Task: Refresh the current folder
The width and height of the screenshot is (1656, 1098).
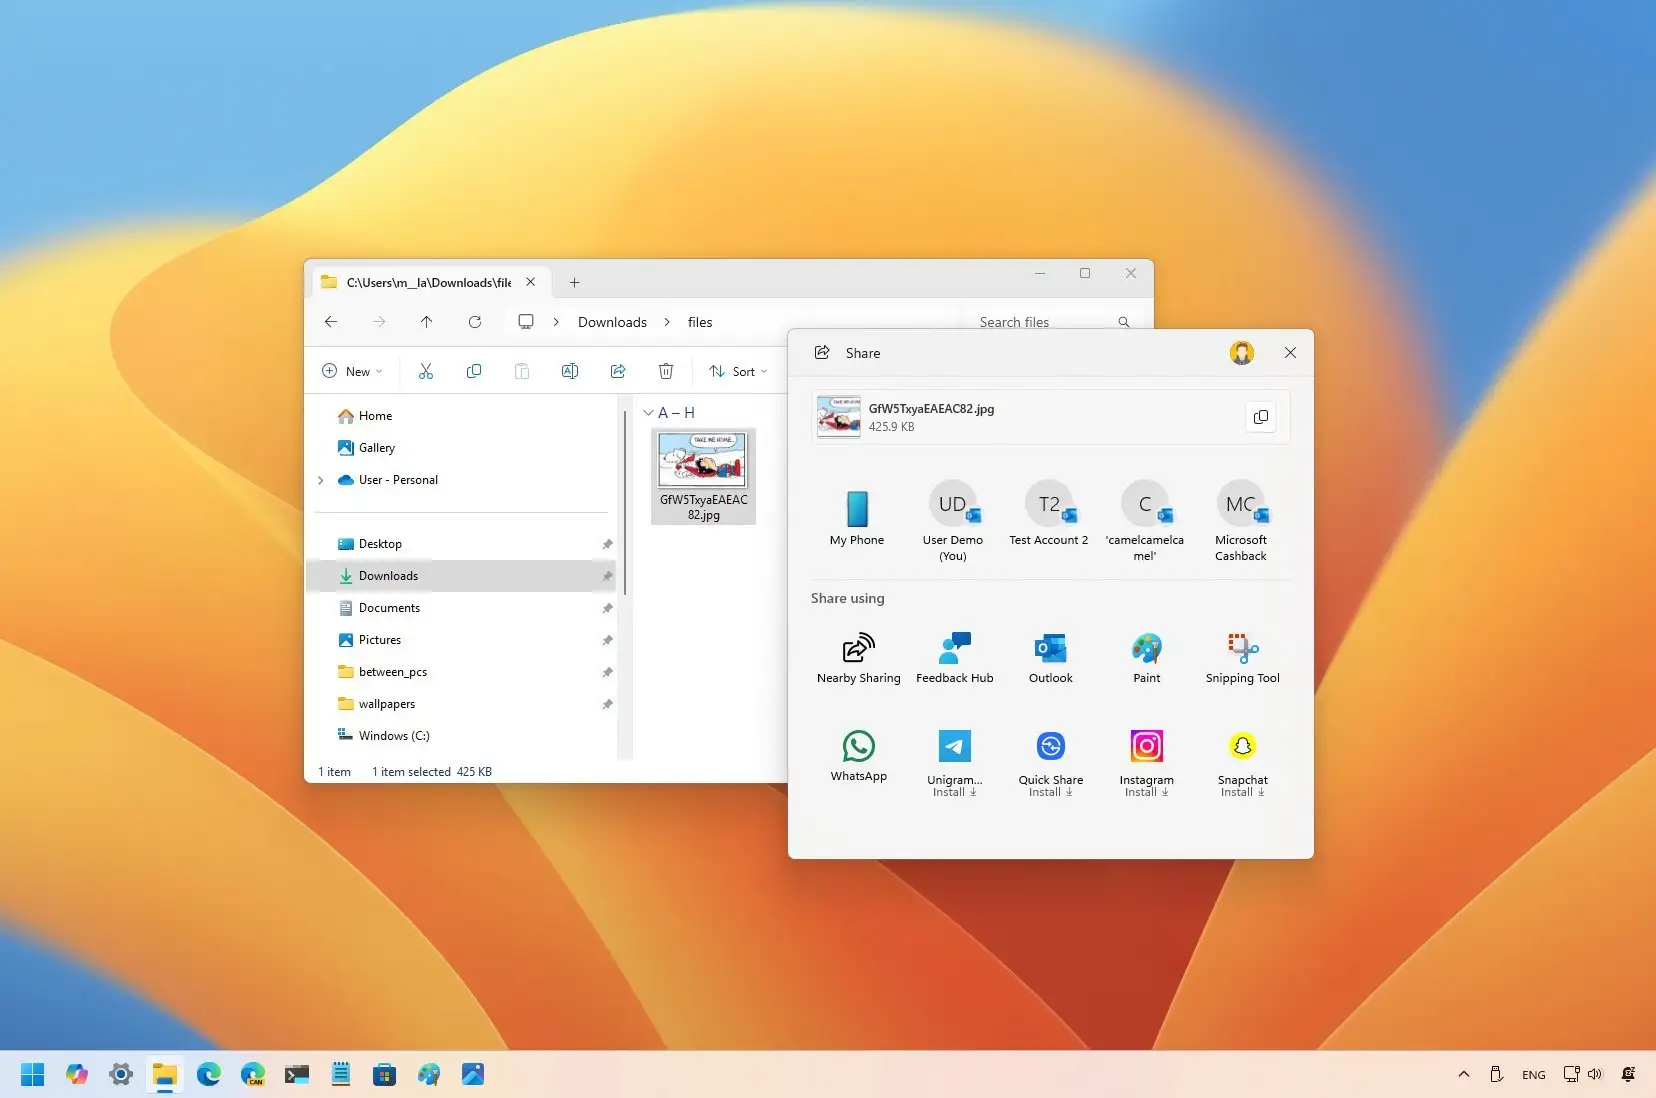Action: pos(475,322)
